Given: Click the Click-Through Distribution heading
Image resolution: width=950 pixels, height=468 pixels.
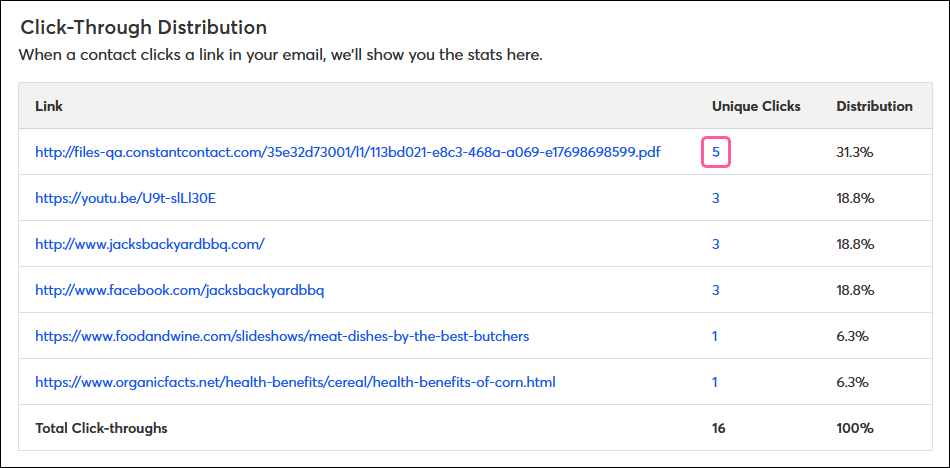Looking at the screenshot, I should (x=144, y=27).
